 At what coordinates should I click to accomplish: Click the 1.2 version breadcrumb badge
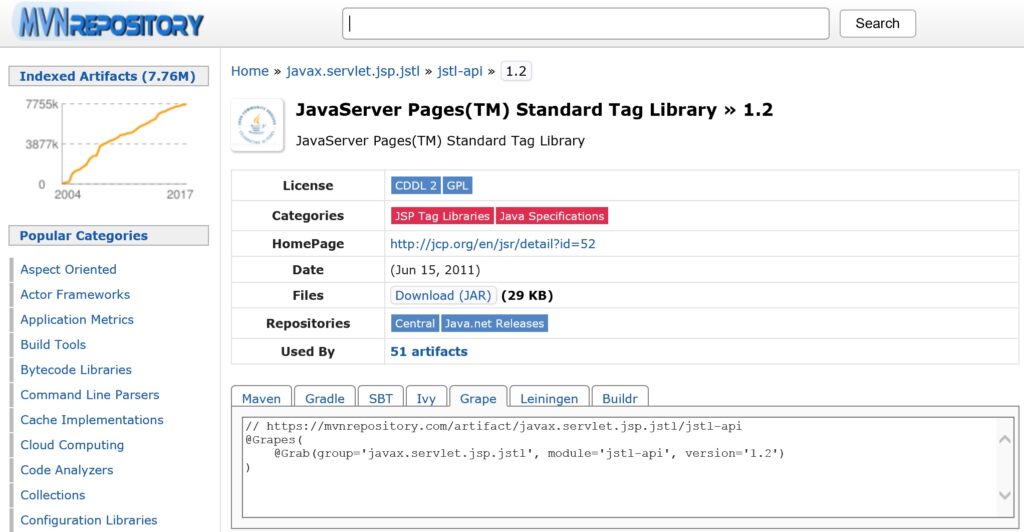tap(516, 71)
